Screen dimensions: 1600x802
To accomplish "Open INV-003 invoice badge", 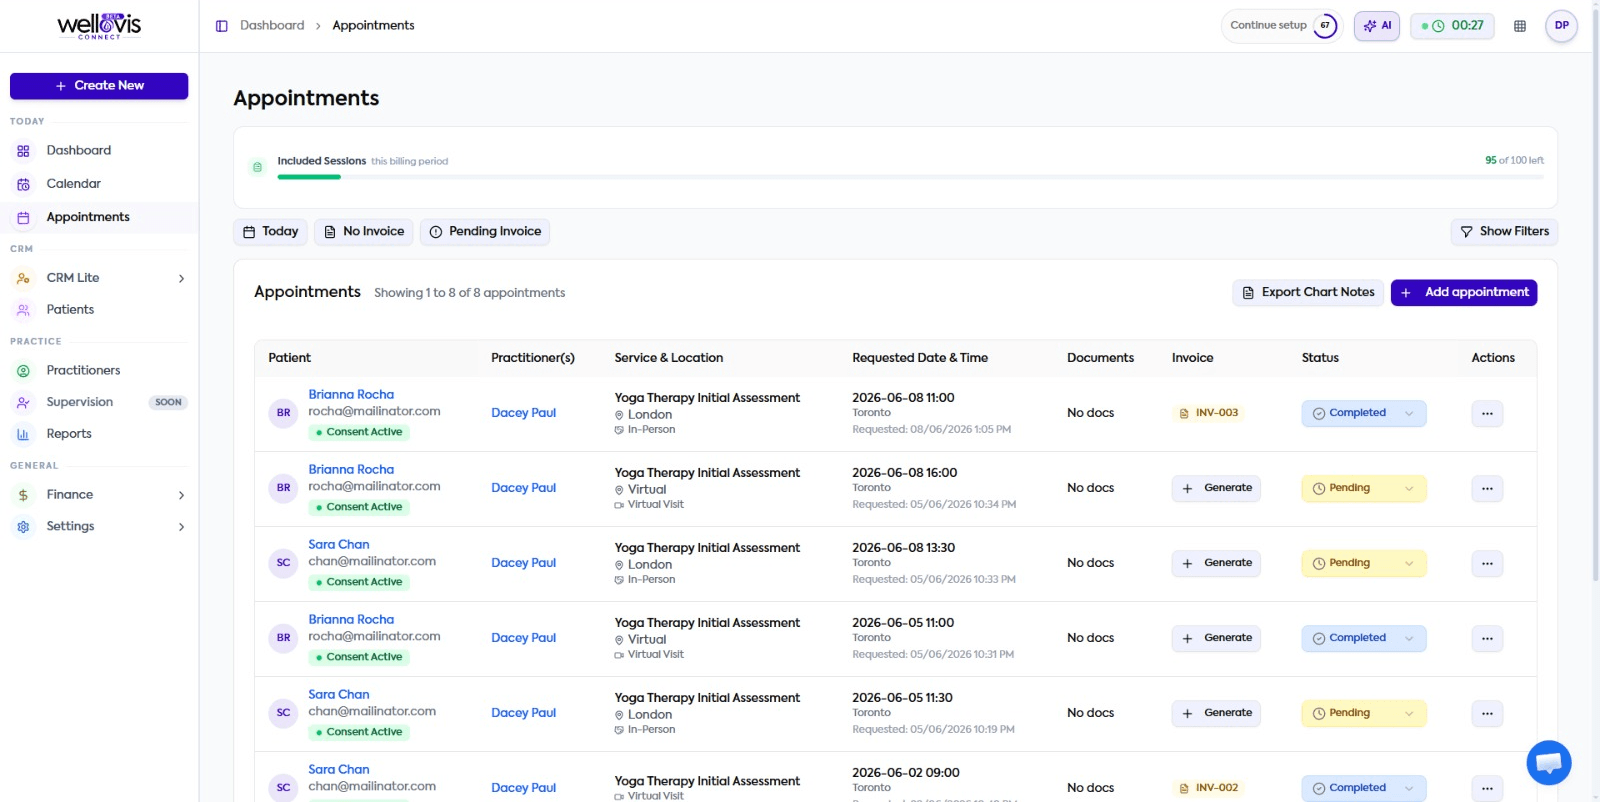I will (1208, 413).
